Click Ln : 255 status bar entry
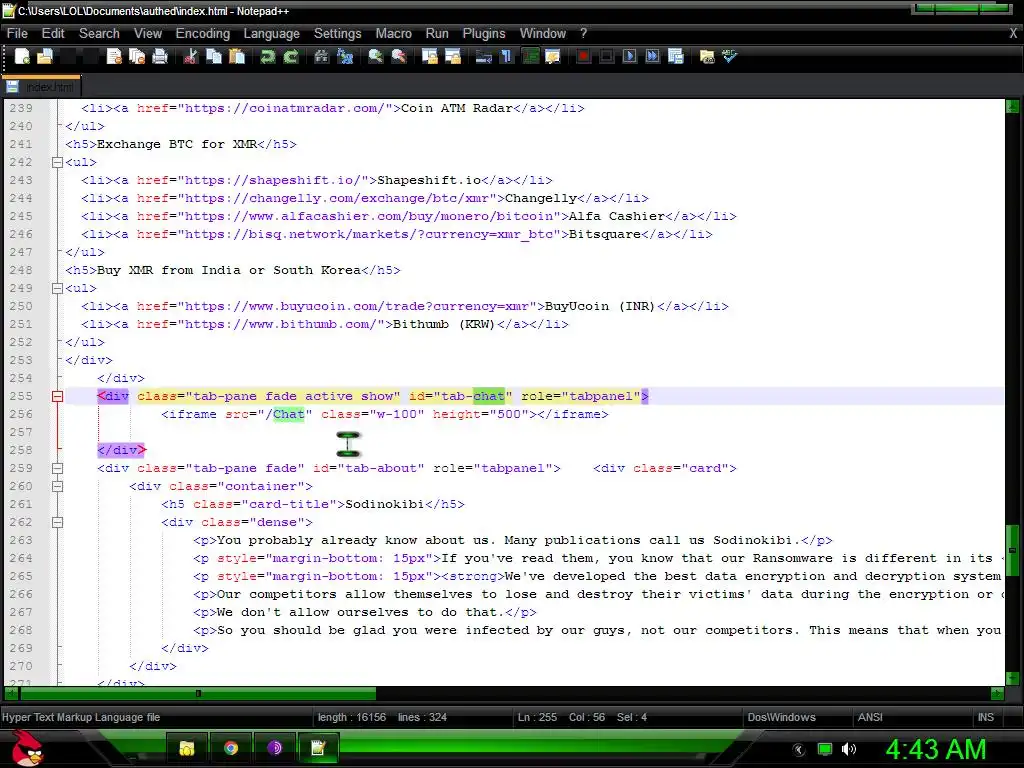Image resolution: width=1024 pixels, height=768 pixels. coord(537,717)
